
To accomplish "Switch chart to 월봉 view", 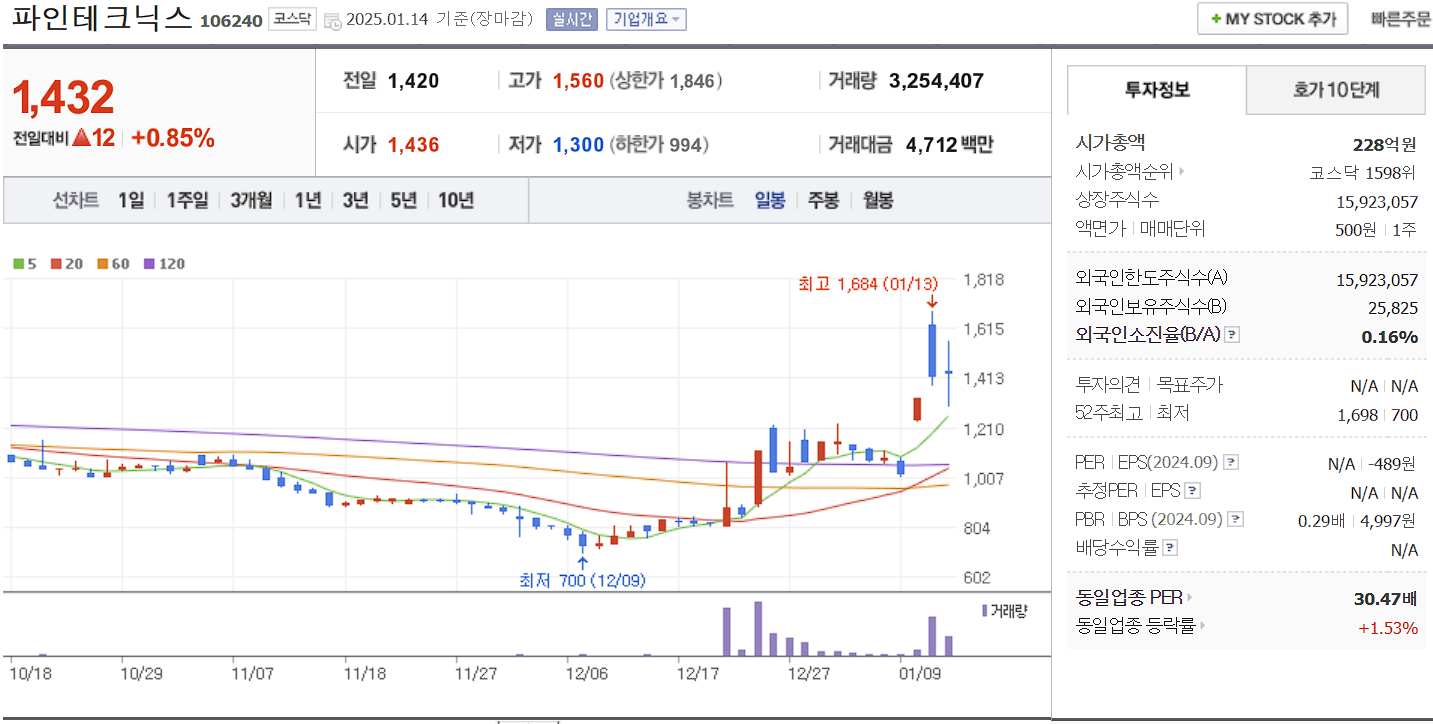I will pyautogui.click(x=877, y=200).
